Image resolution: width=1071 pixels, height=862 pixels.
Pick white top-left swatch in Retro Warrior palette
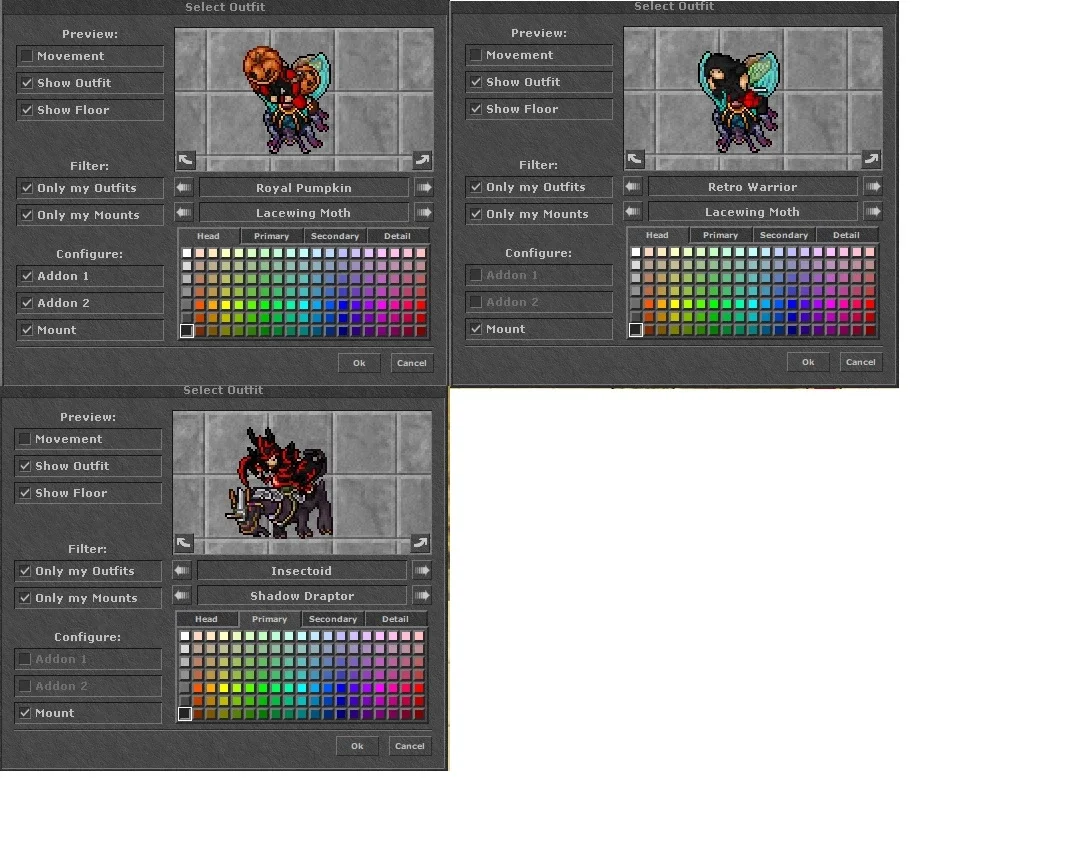pyautogui.click(x=635, y=252)
